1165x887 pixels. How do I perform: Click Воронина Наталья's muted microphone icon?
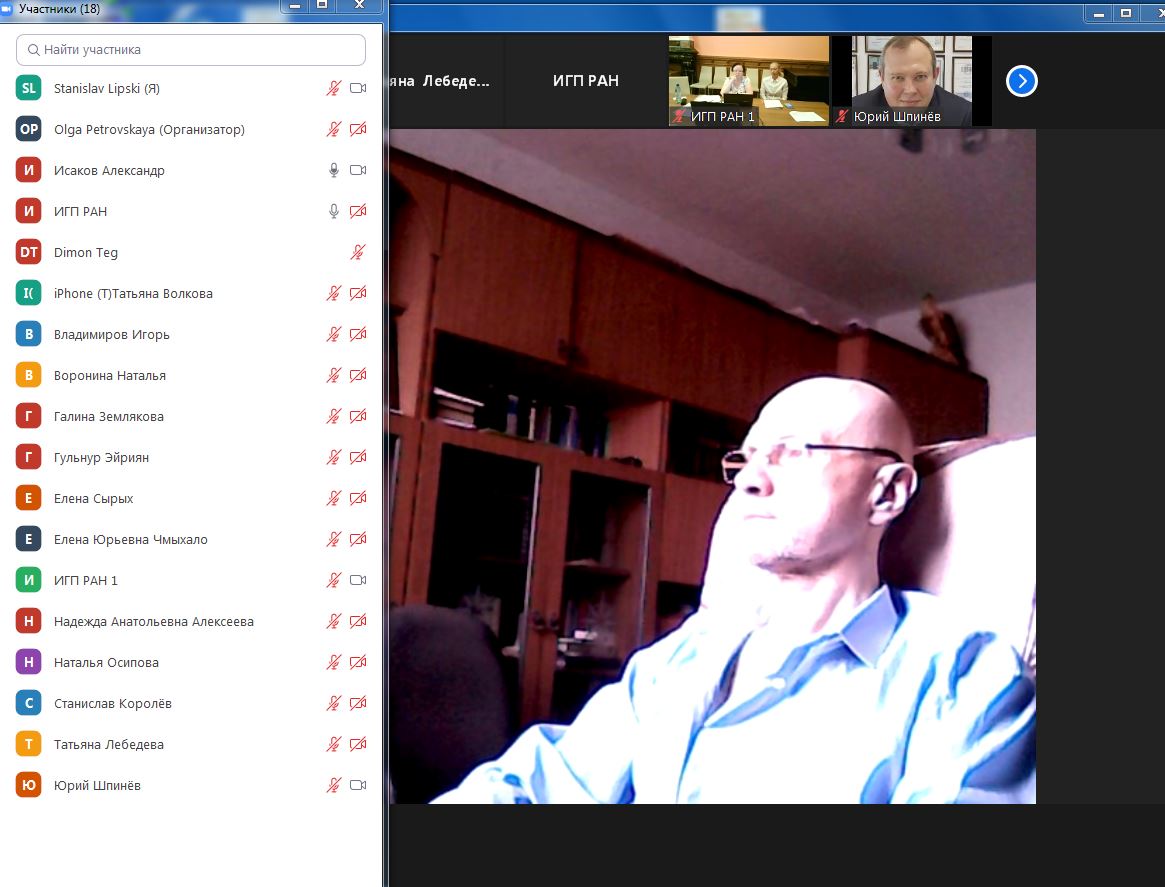[x=334, y=375]
